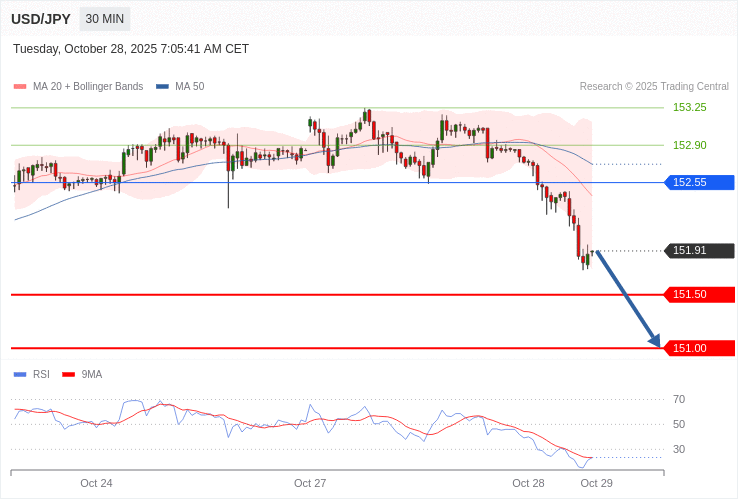Select the 151.00 red target tag
This screenshot has height=500, width=738.
699,348
